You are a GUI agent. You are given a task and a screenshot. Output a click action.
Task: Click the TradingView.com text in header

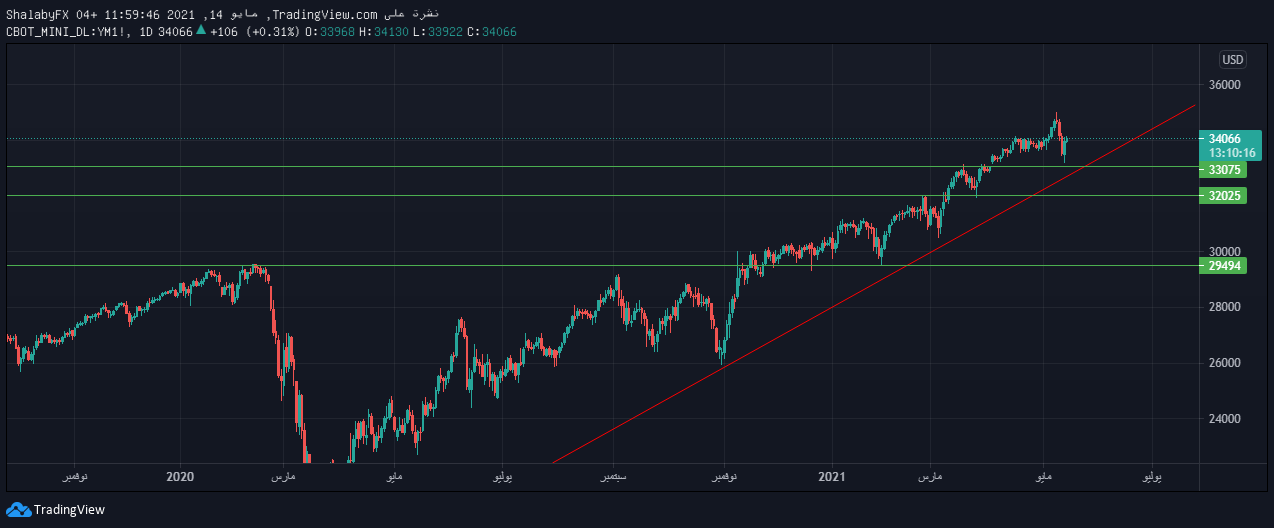325,14
